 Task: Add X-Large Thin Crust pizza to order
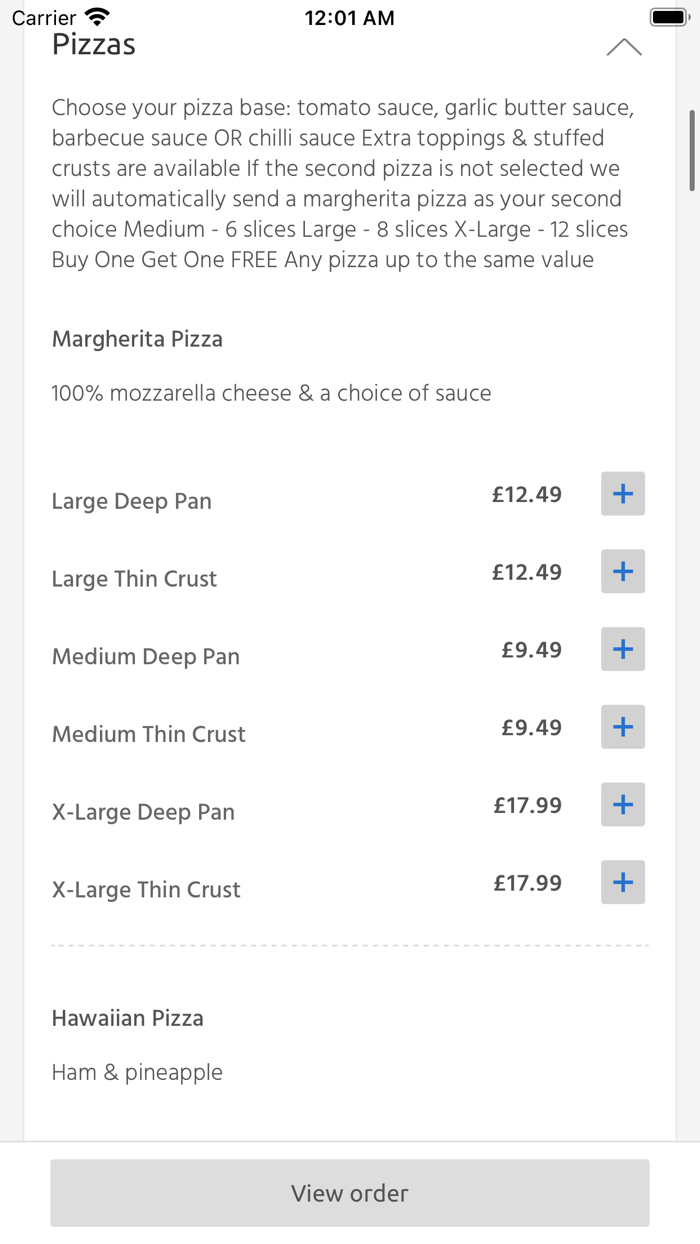(622, 882)
